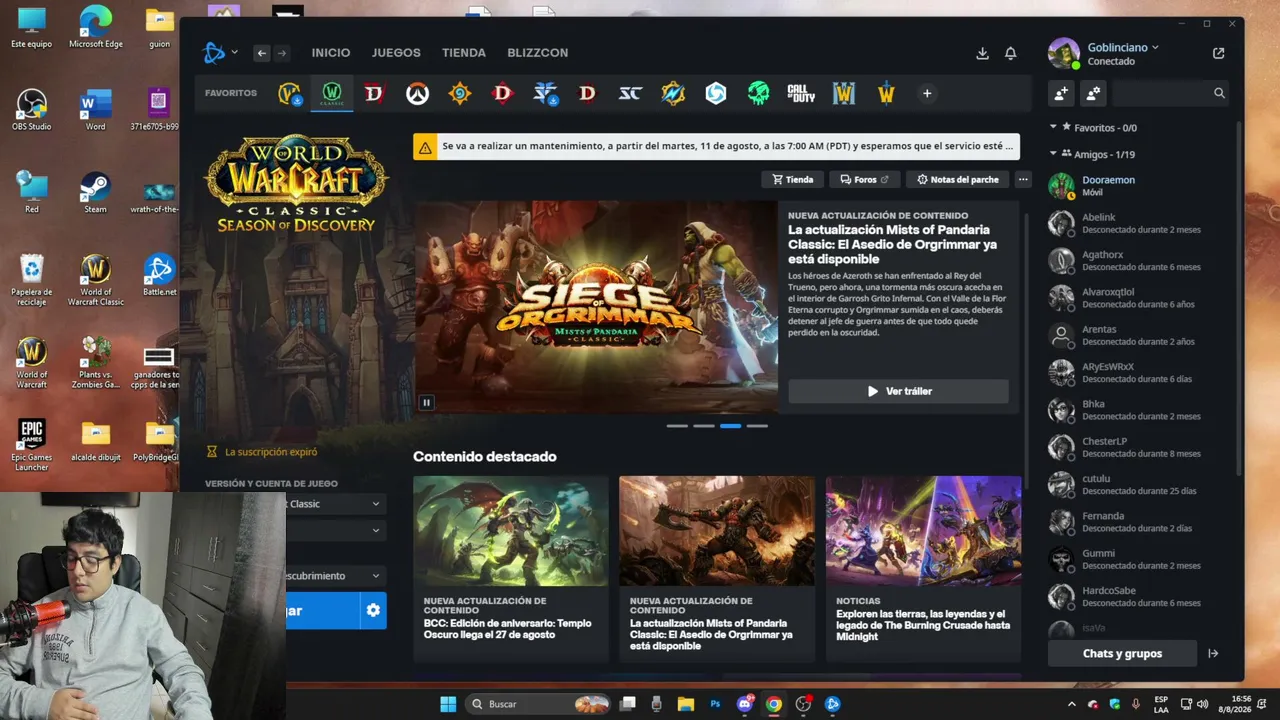Screen dimensions: 1280x720
Task: Open the Siege of Orgrimmar featured card
Action: pyautogui.click(x=717, y=568)
